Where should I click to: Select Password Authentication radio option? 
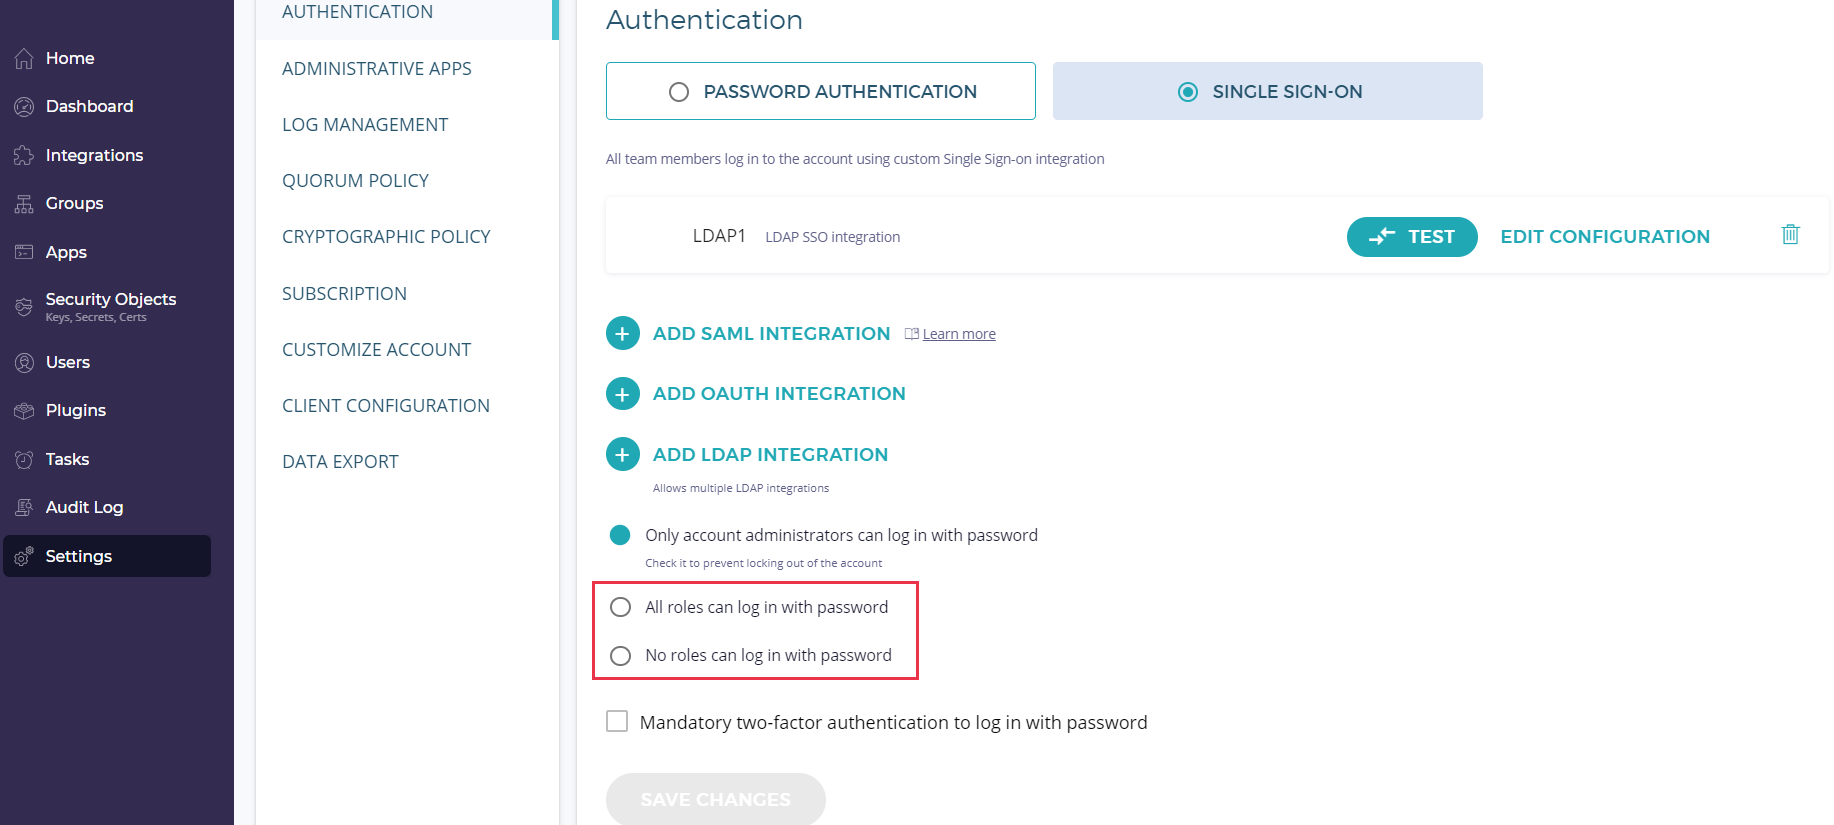[679, 92]
